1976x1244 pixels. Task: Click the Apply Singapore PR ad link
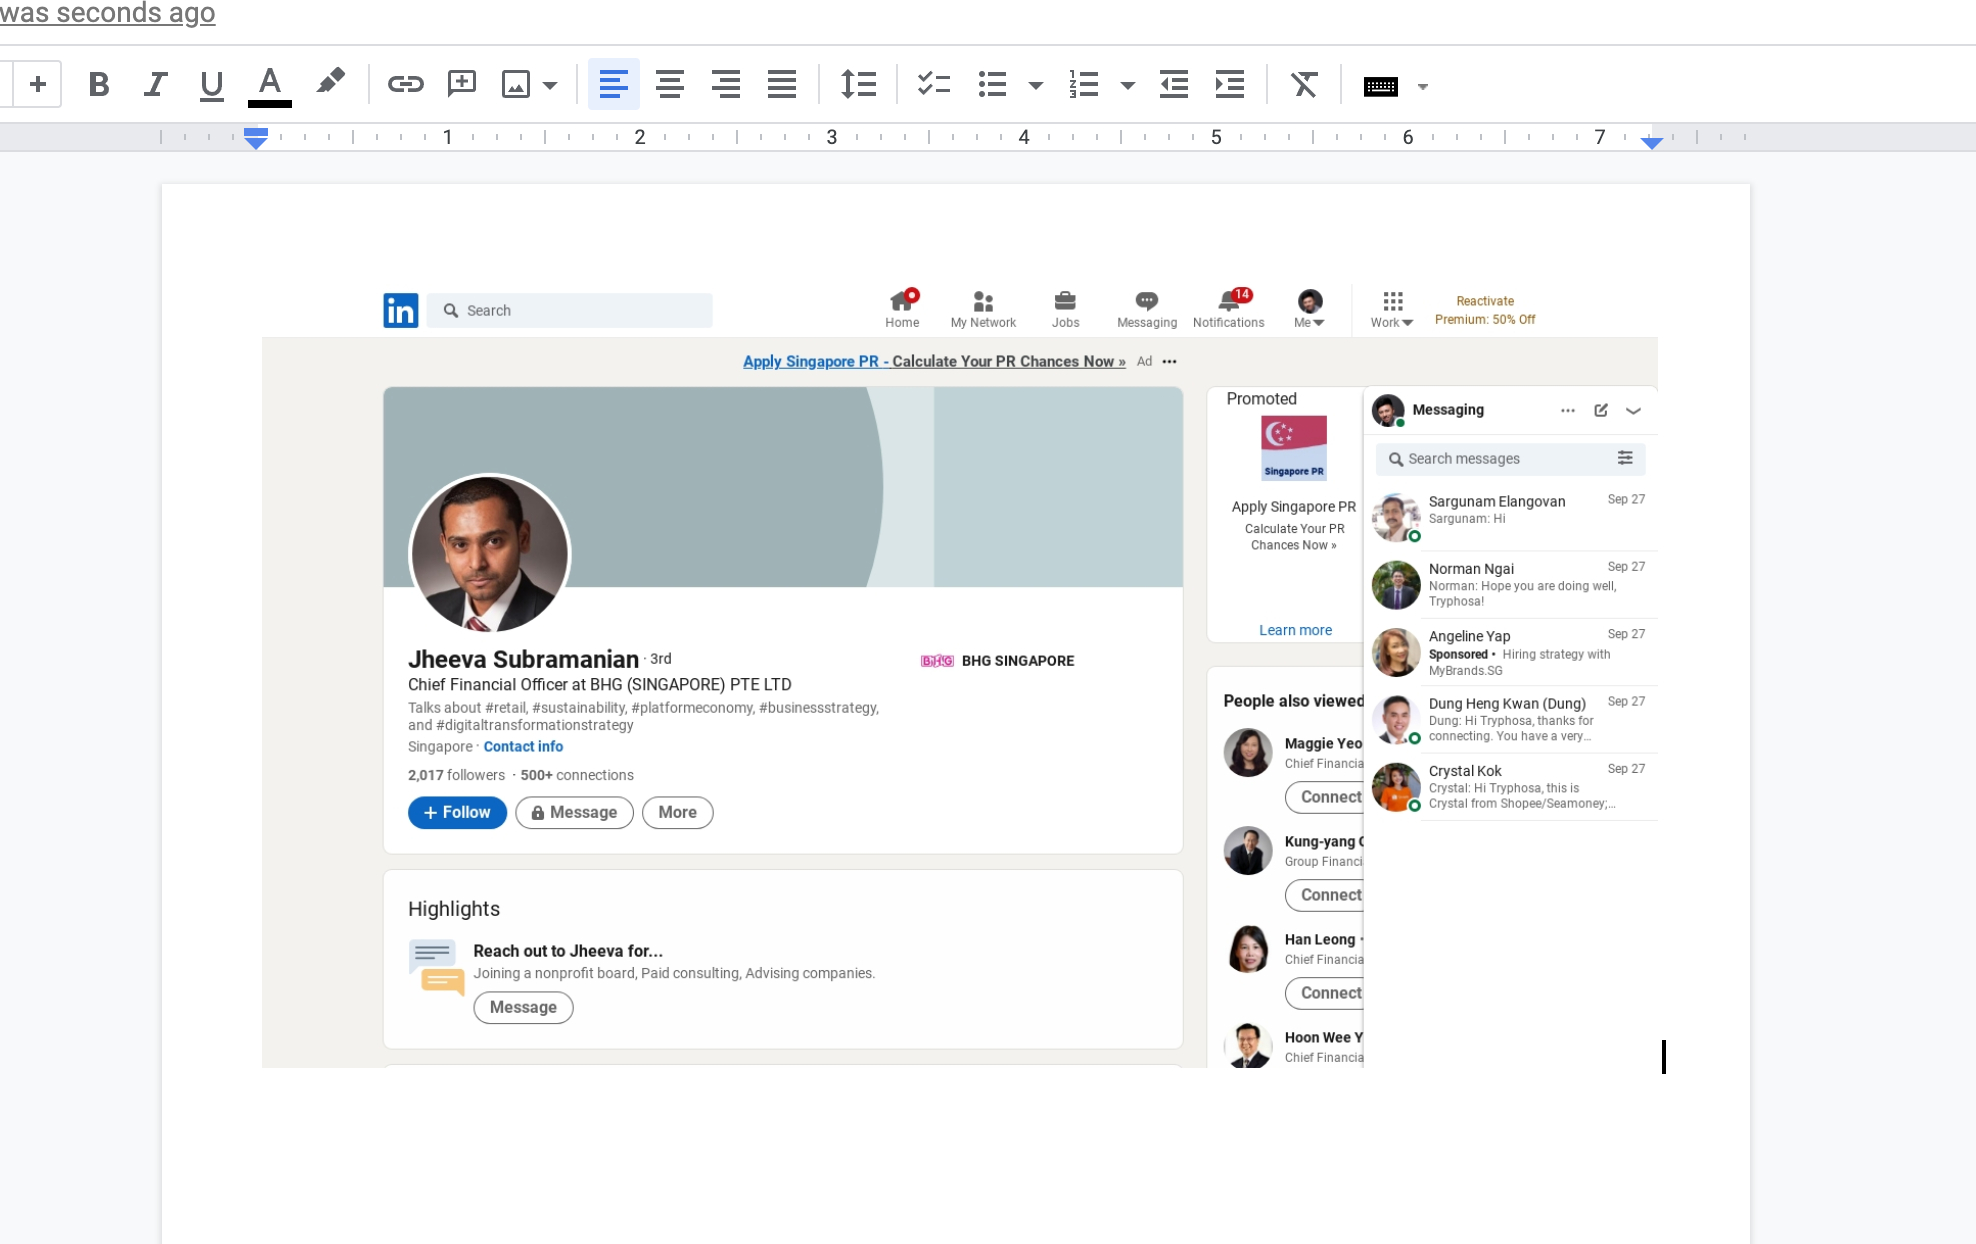pos(934,361)
